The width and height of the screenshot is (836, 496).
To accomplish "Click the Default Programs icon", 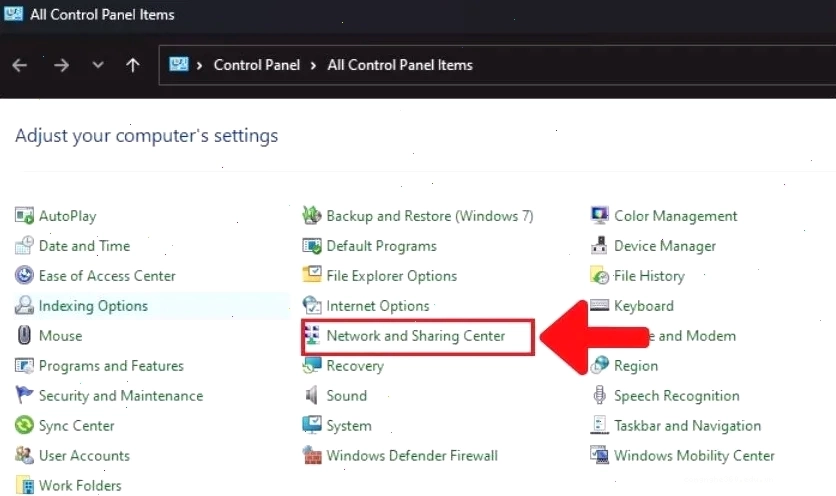I will pos(312,245).
